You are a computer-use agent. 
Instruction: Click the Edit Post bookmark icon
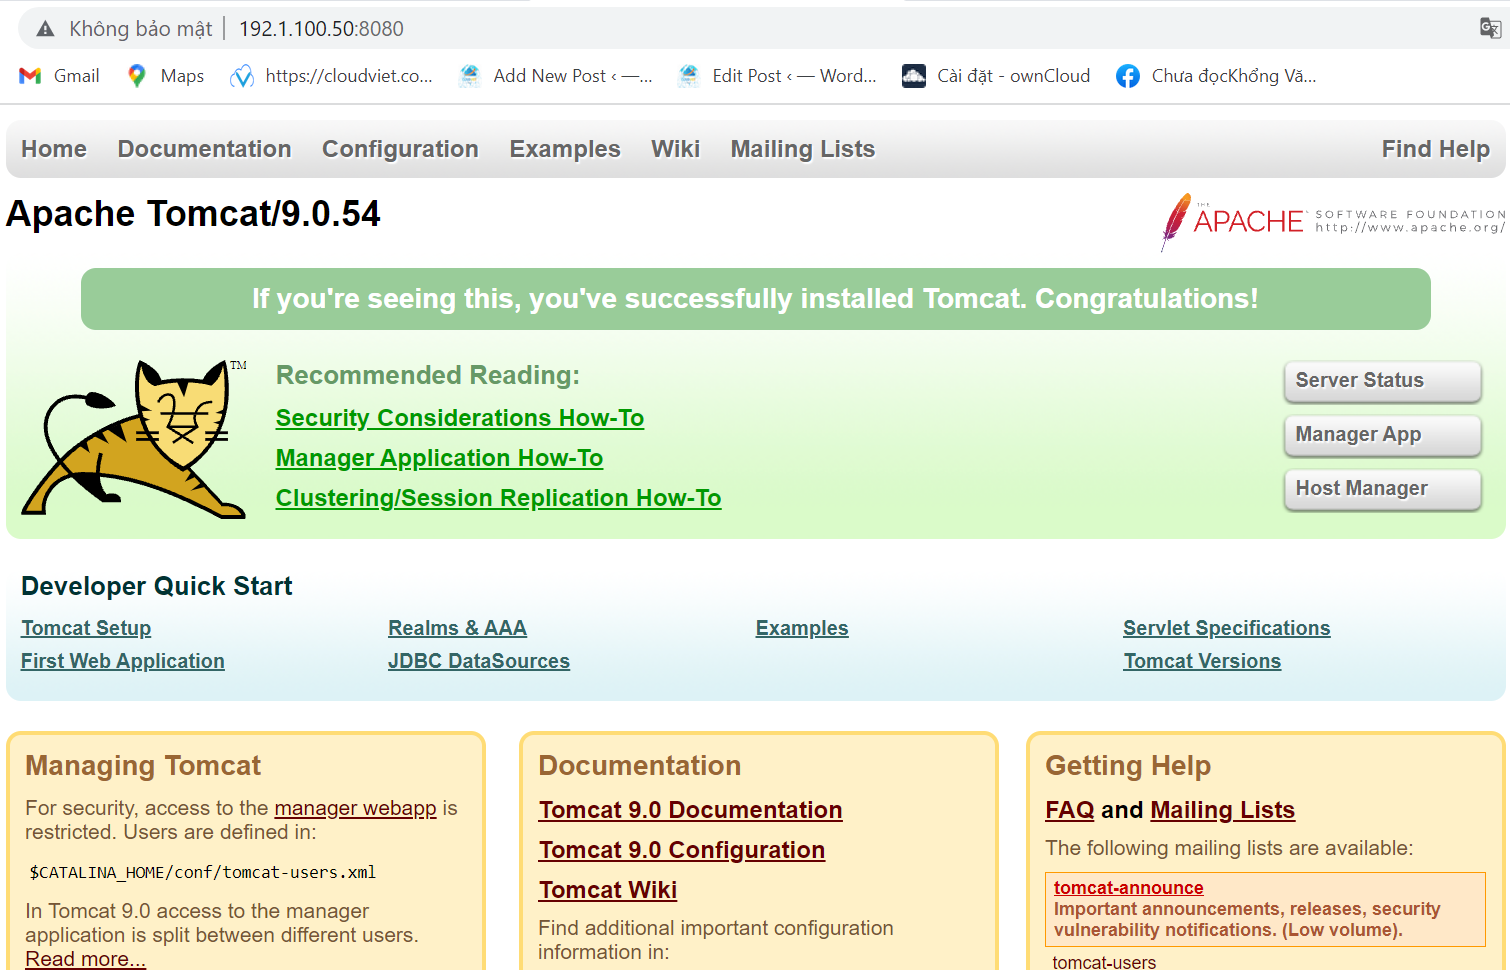(x=688, y=76)
